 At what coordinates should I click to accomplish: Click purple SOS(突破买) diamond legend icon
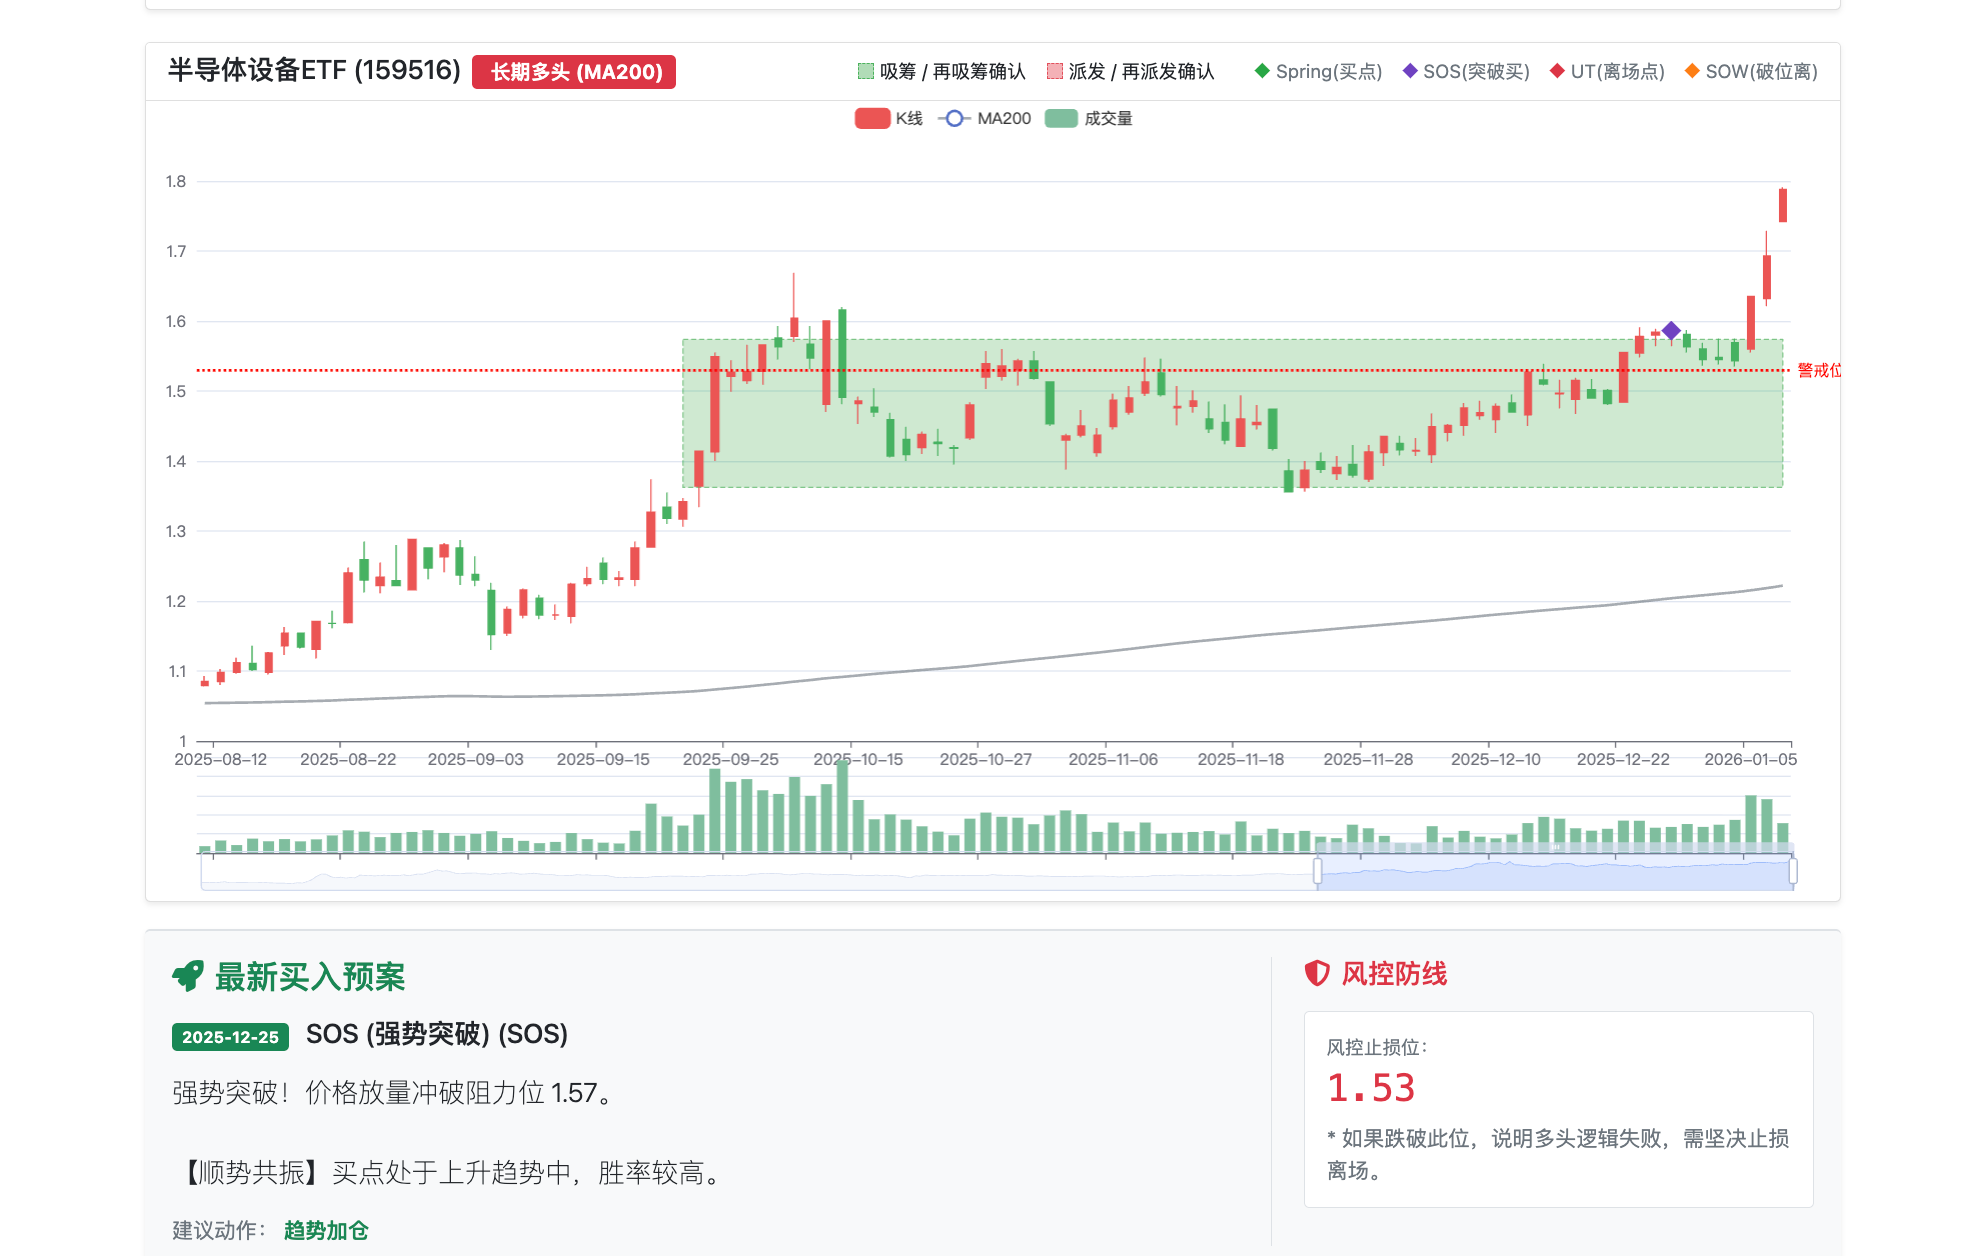1410,71
